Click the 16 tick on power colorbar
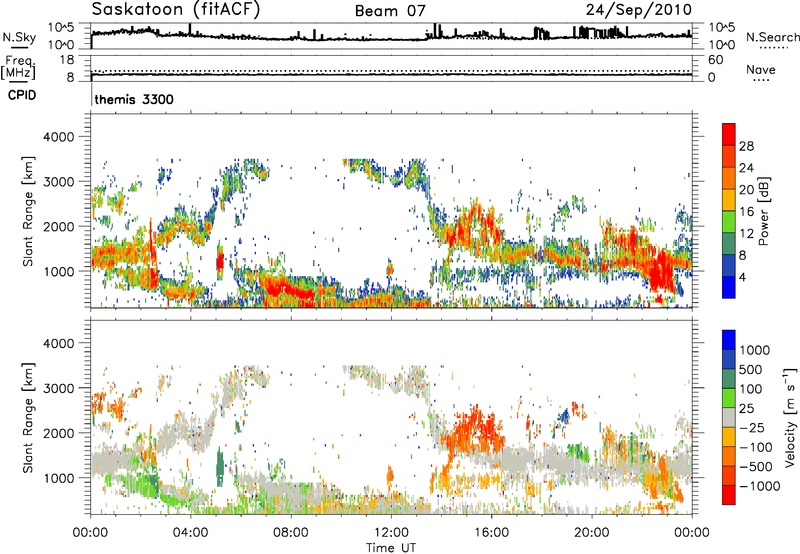 pos(746,212)
